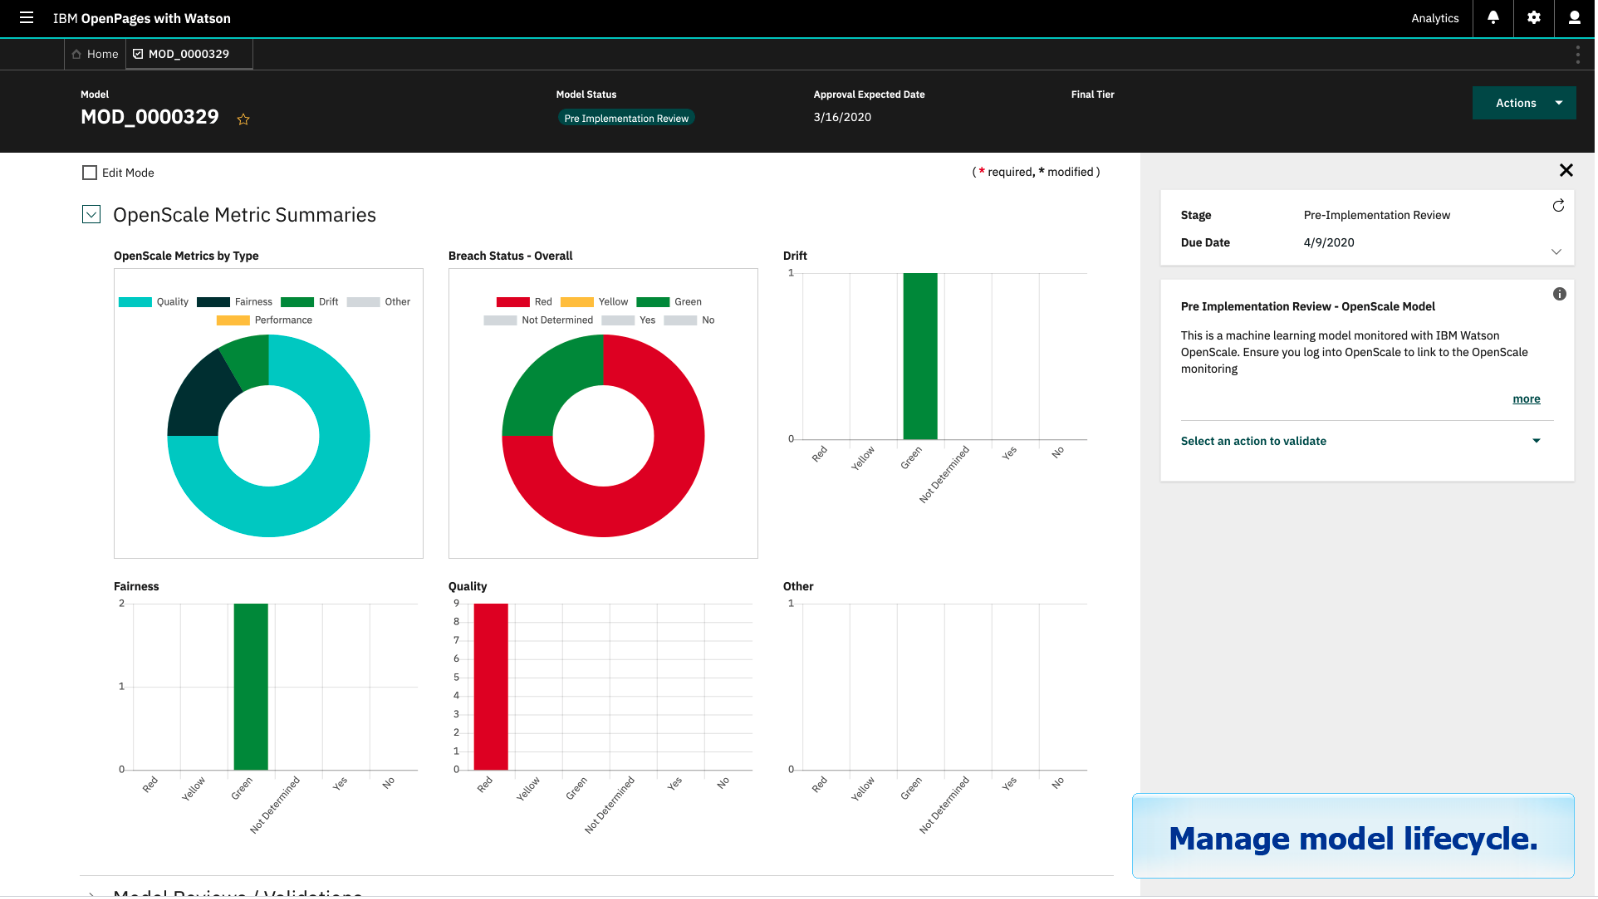Click the vertical overflow dots icon
Viewport: 1598px width, 899px height.
[1578, 54]
